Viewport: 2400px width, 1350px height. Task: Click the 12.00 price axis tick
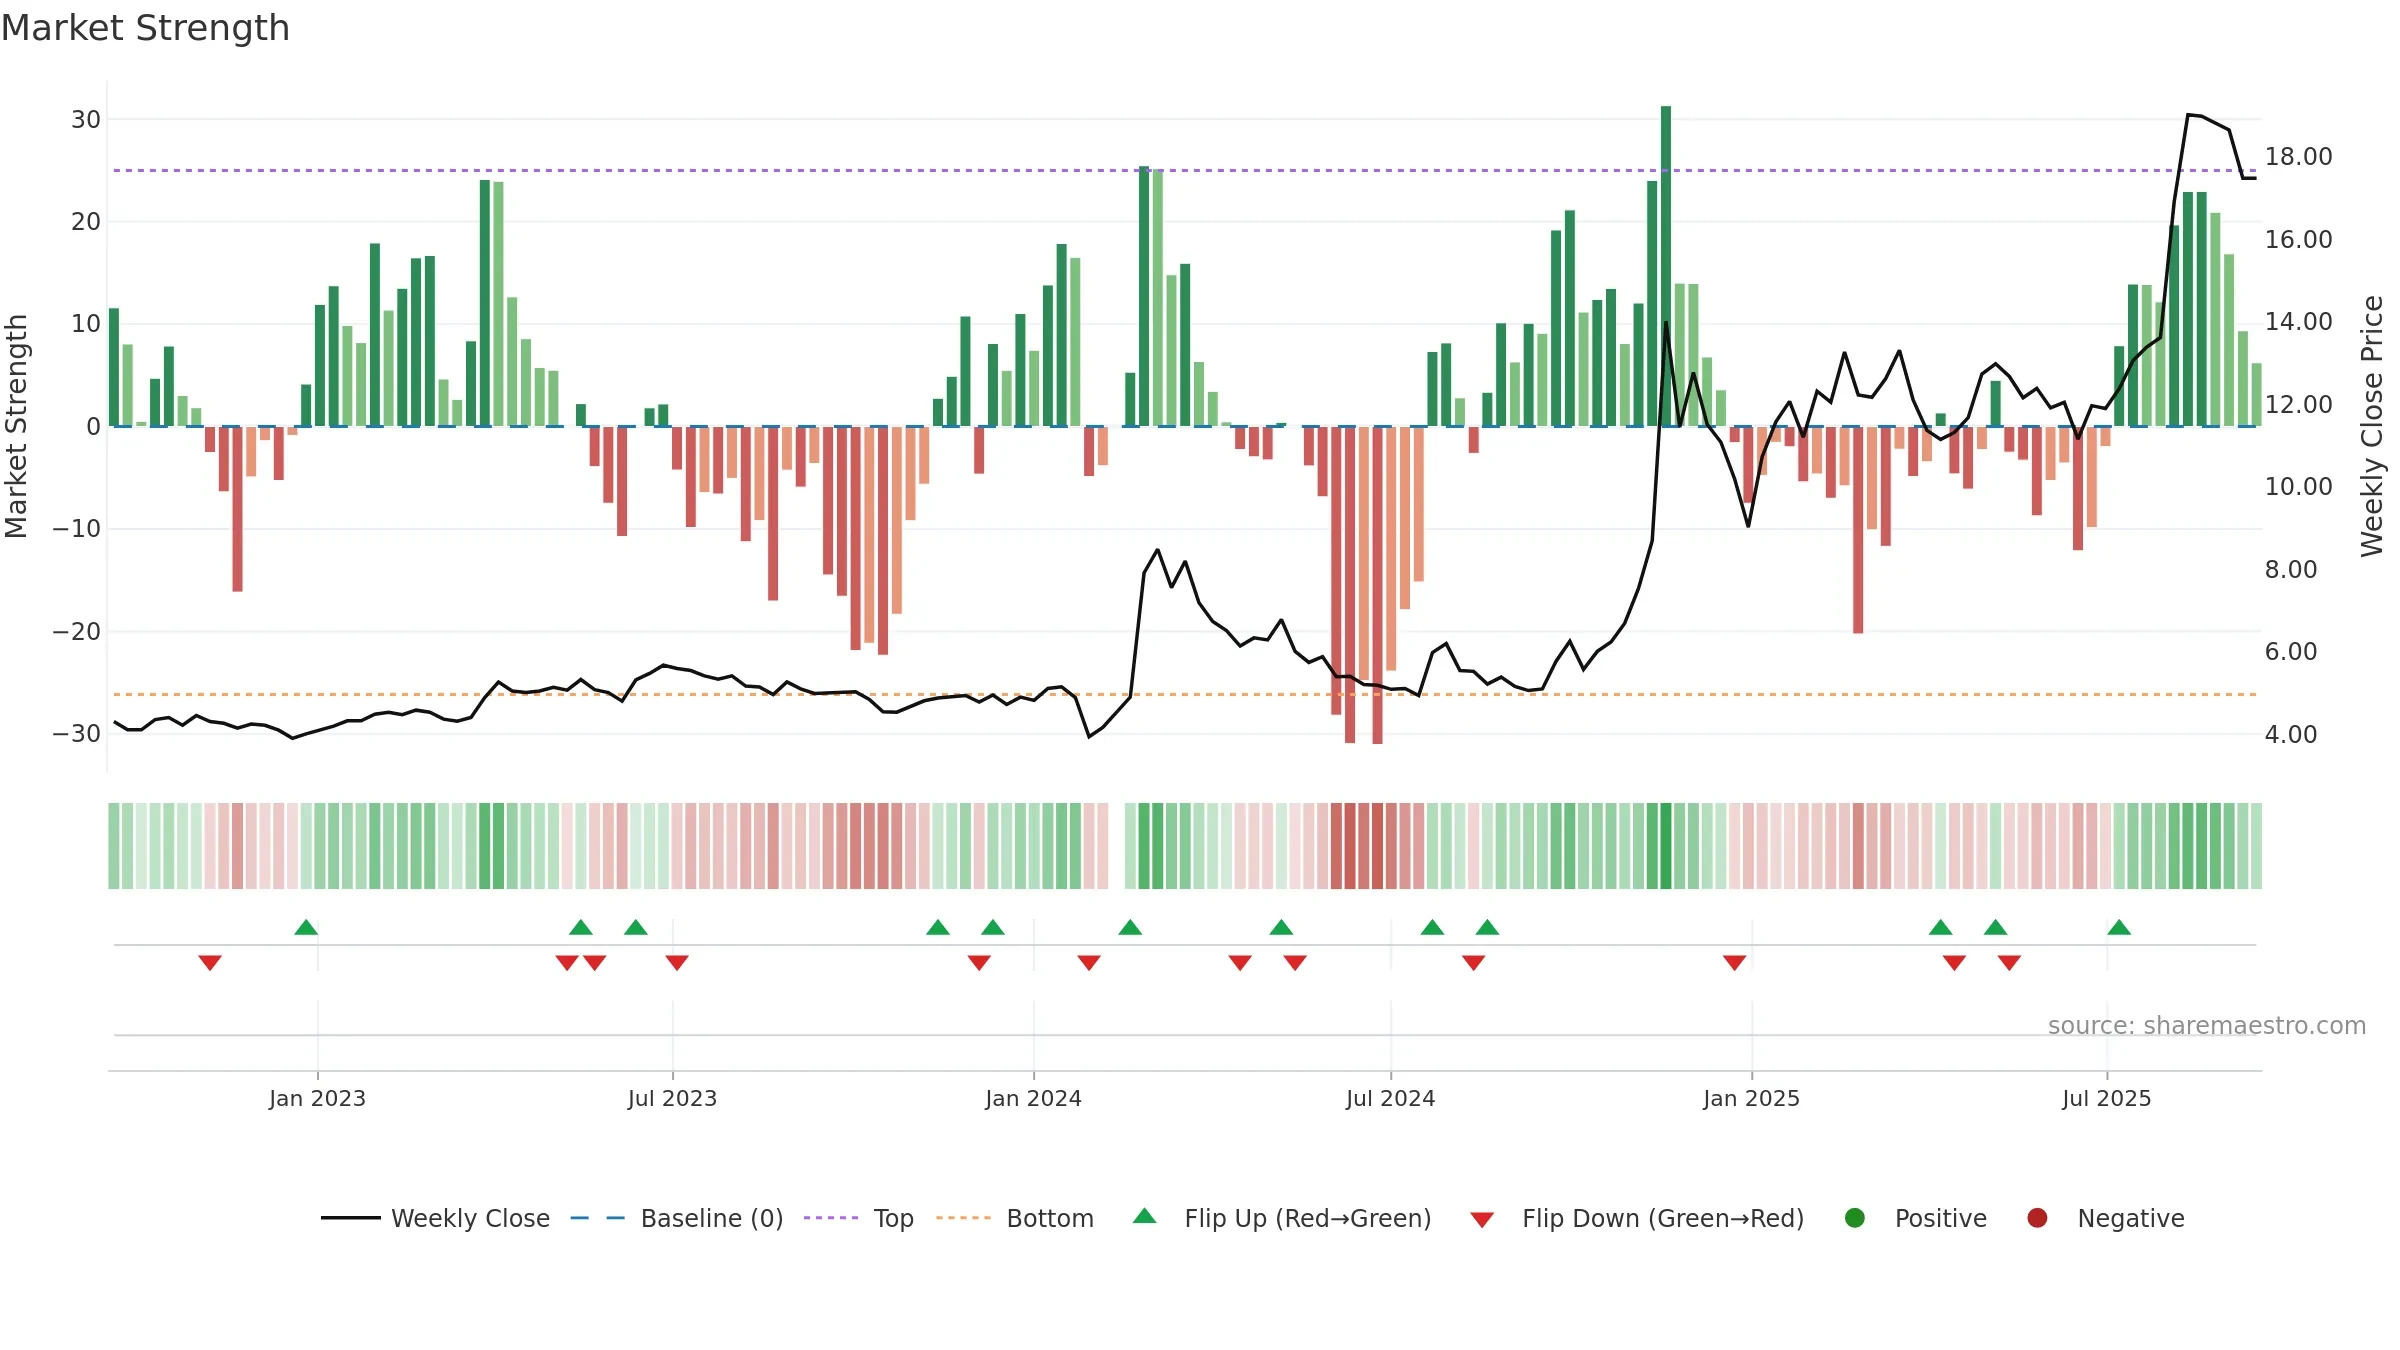(x=2298, y=404)
